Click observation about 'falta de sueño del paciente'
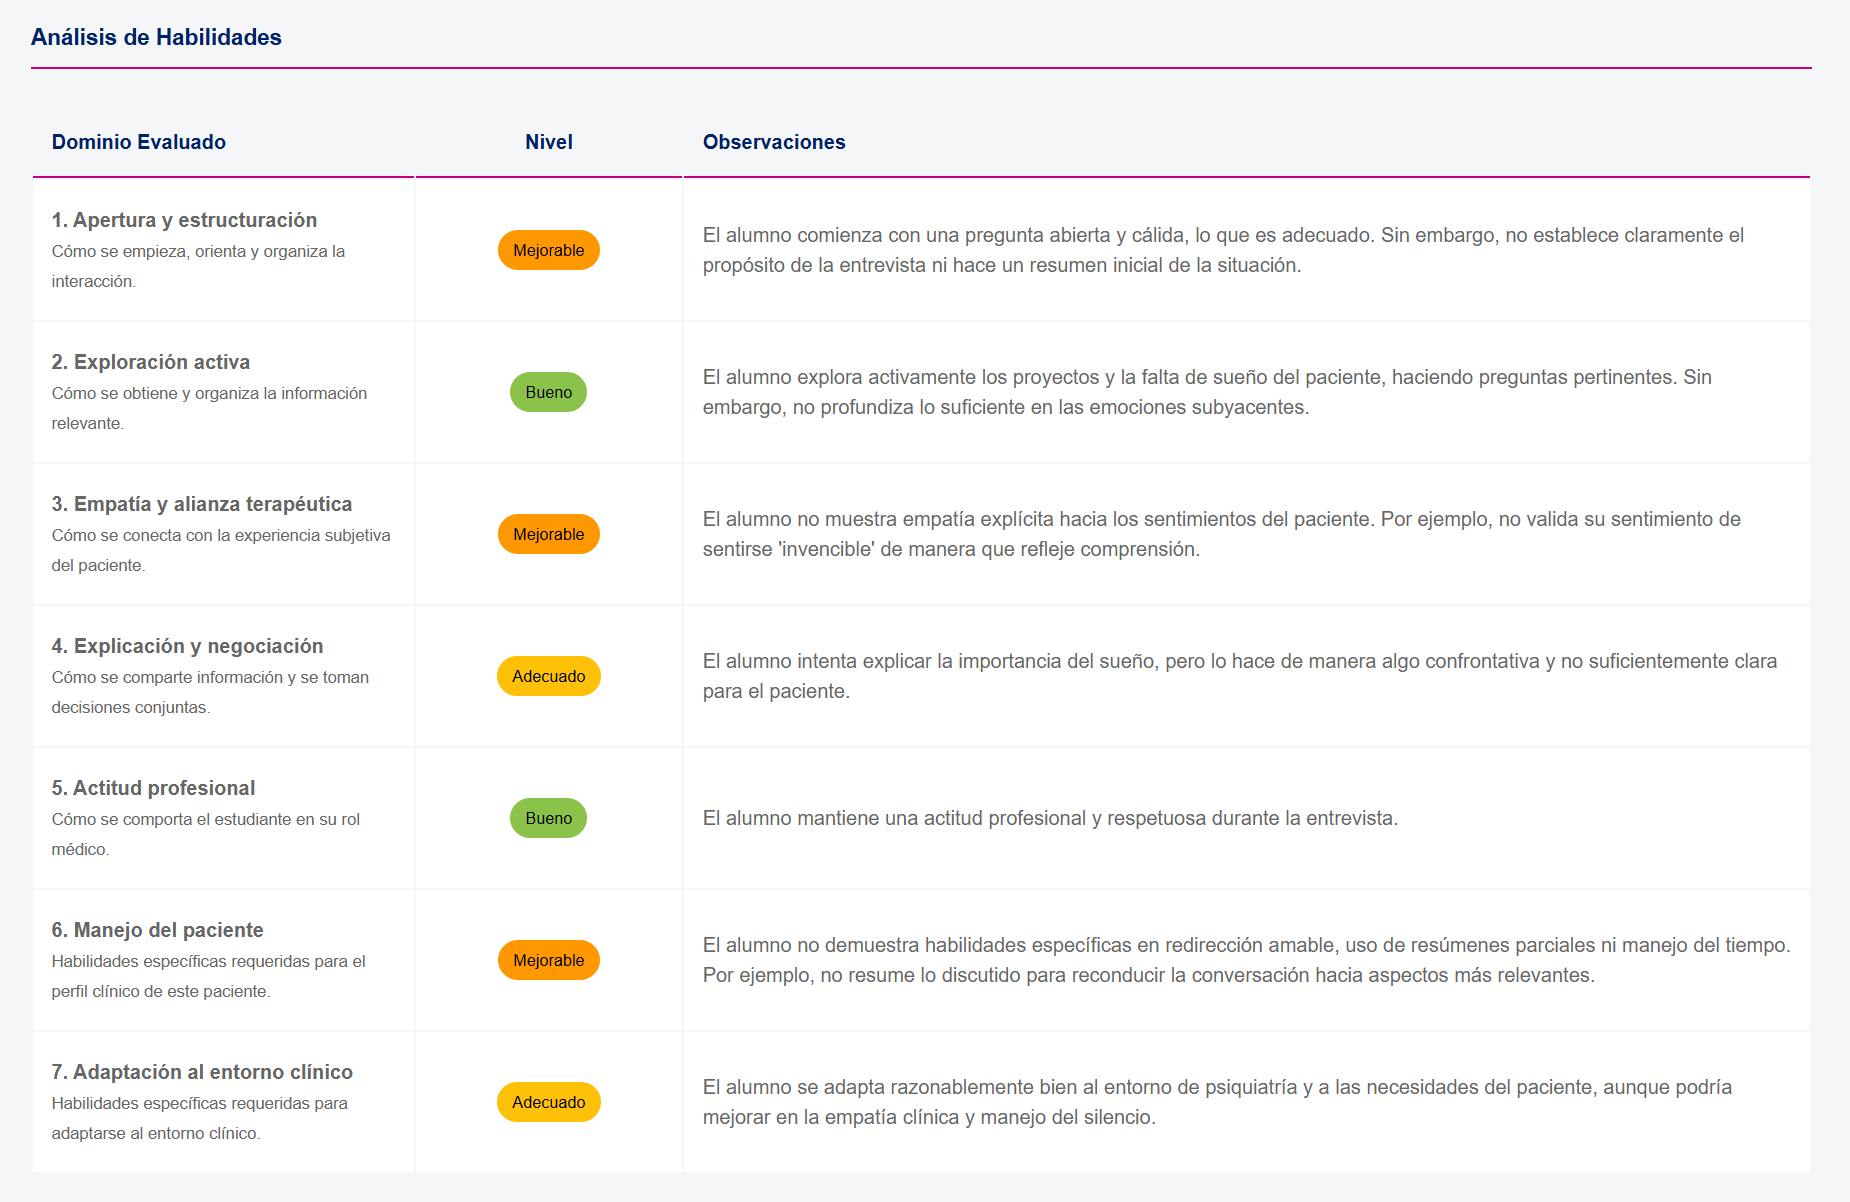This screenshot has height=1202, width=1850. (x=1207, y=392)
